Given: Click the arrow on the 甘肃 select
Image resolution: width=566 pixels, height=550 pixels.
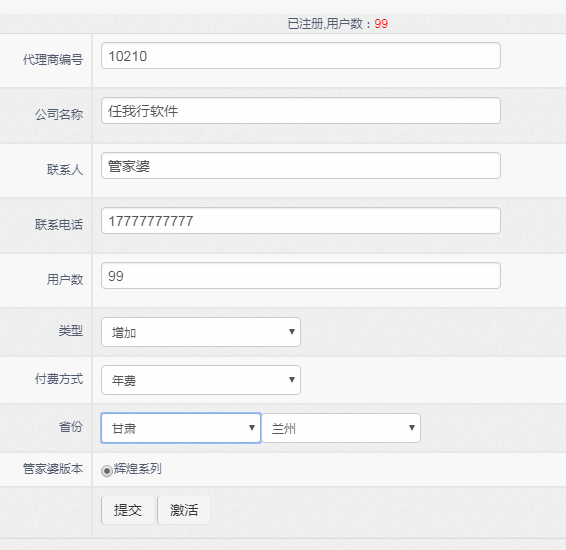Looking at the screenshot, I should (x=252, y=428).
